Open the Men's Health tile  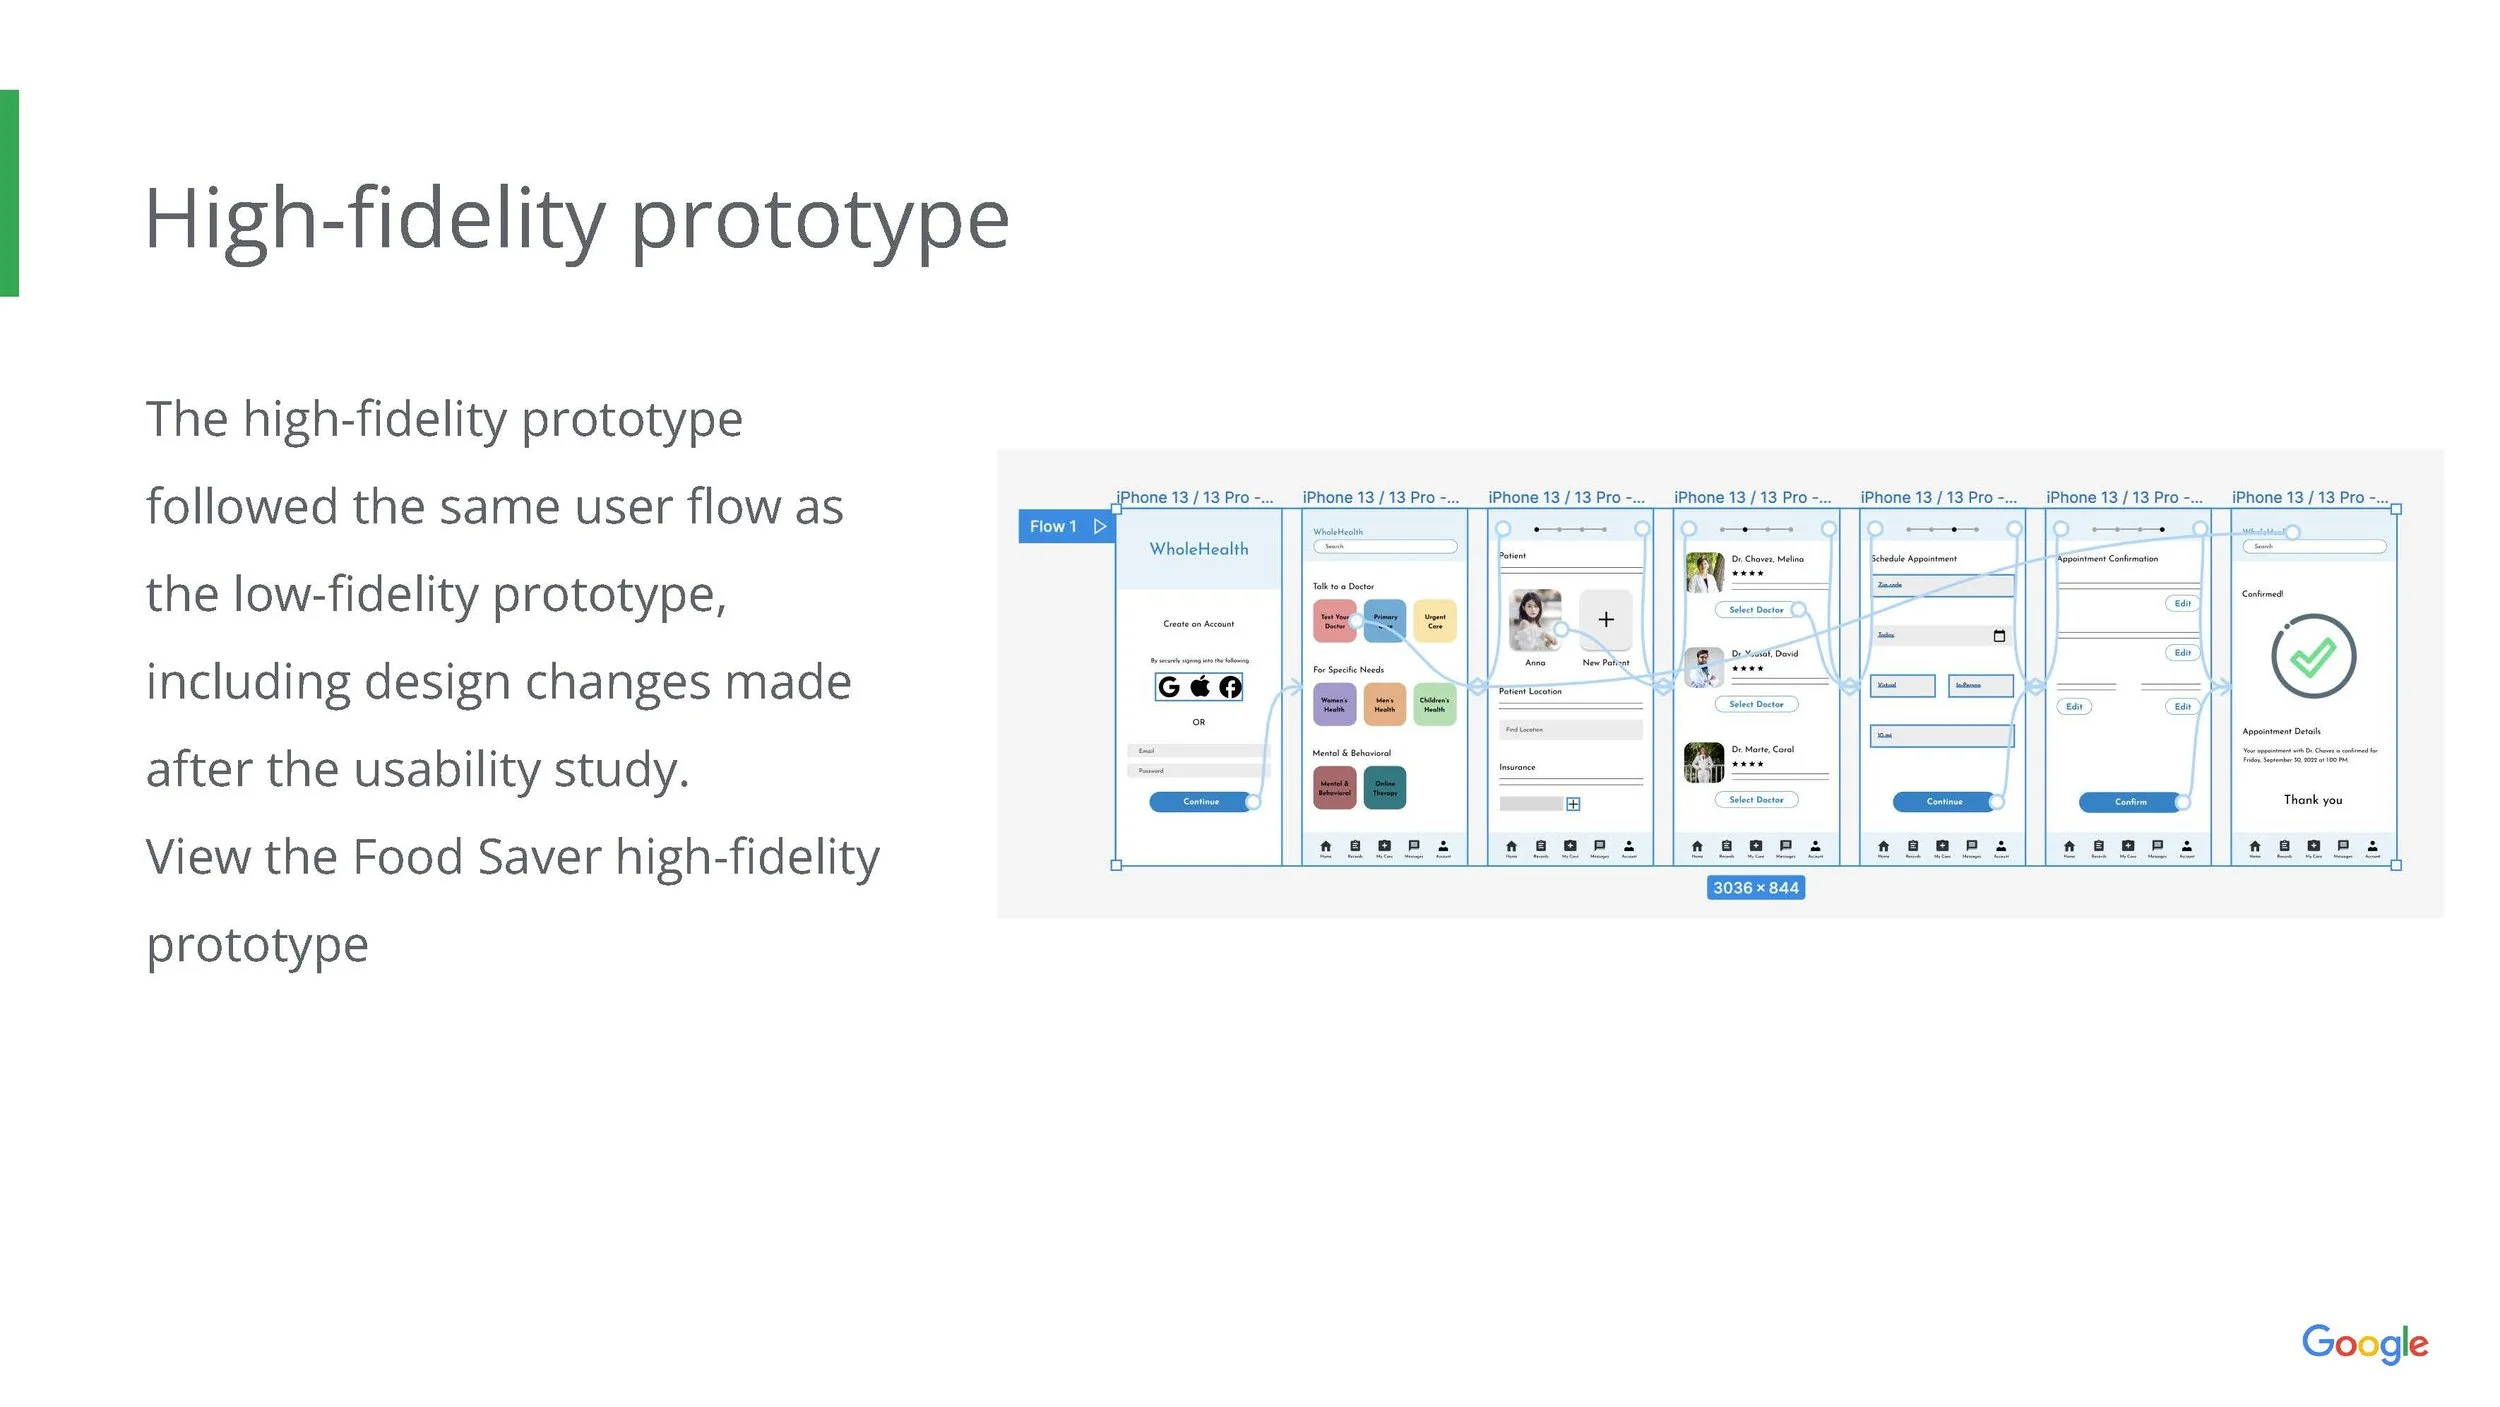click(1385, 704)
